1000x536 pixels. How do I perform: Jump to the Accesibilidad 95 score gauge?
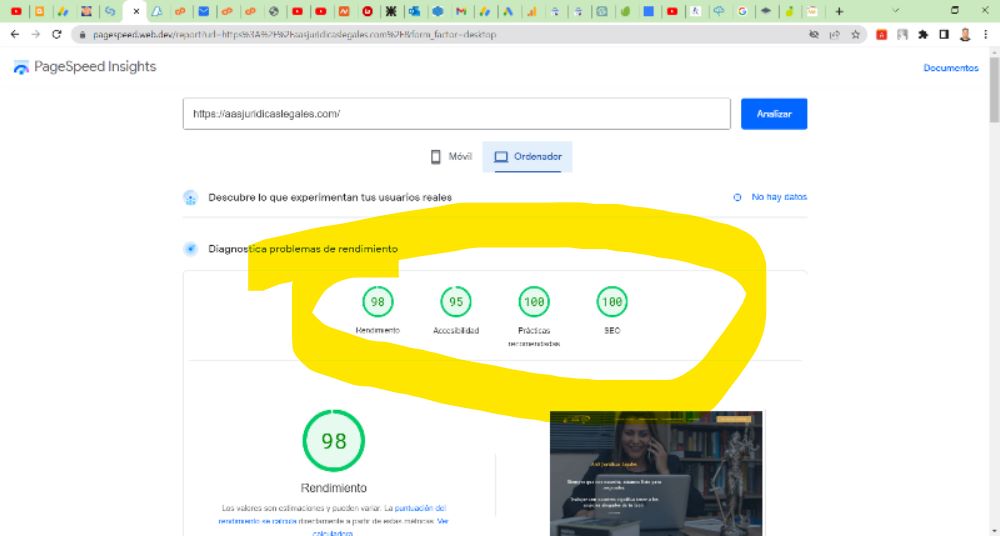click(456, 301)
